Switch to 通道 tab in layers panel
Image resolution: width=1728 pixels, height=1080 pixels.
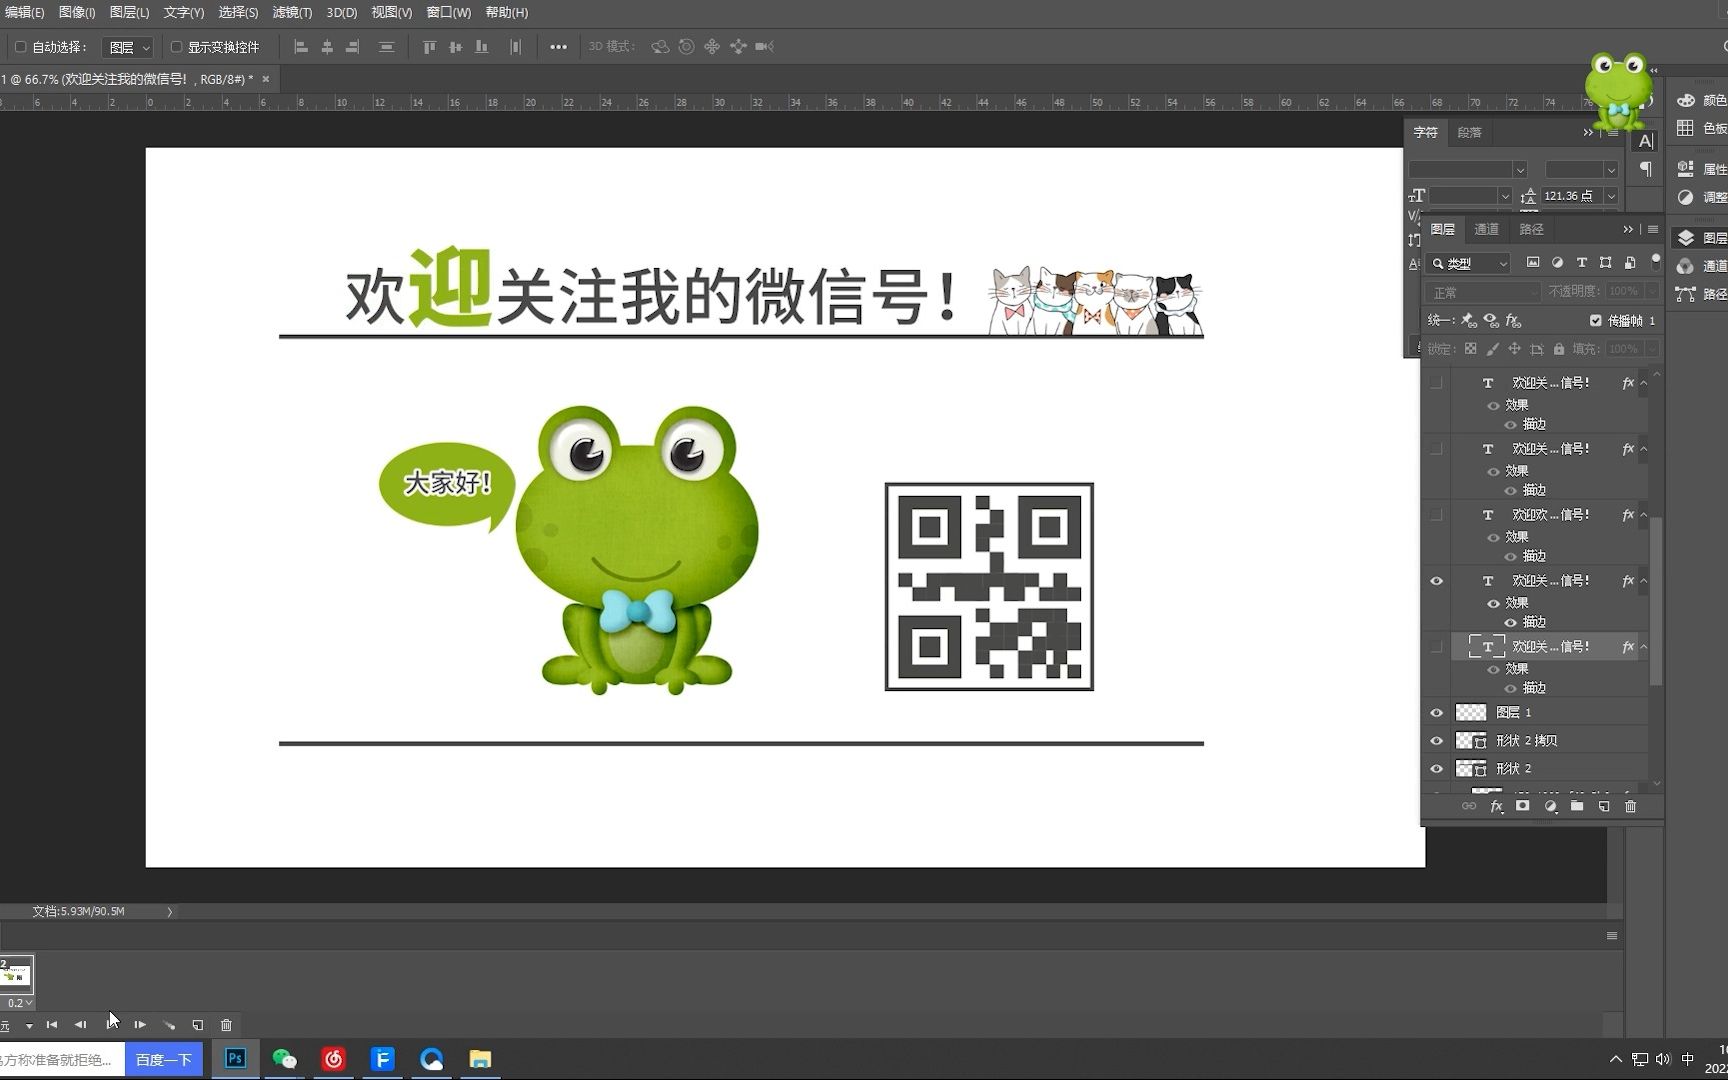pos(1486,229)
